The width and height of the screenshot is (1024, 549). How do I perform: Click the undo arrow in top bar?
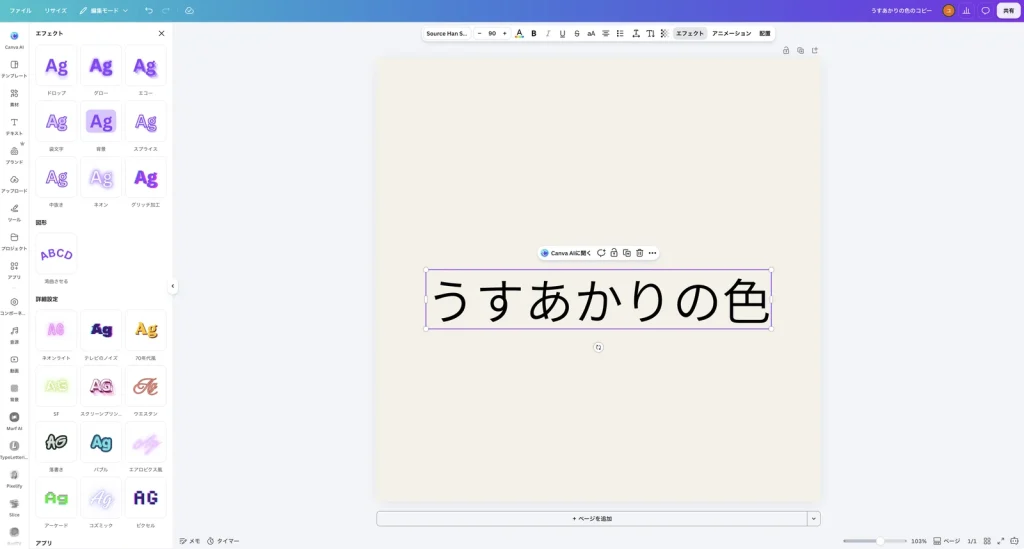[149, 10]
